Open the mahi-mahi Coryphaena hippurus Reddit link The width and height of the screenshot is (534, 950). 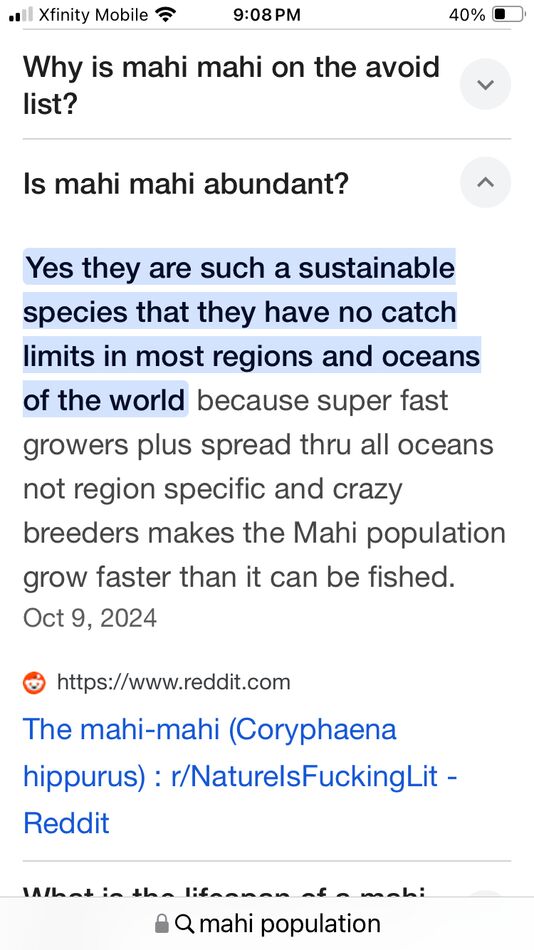[239, 776]
